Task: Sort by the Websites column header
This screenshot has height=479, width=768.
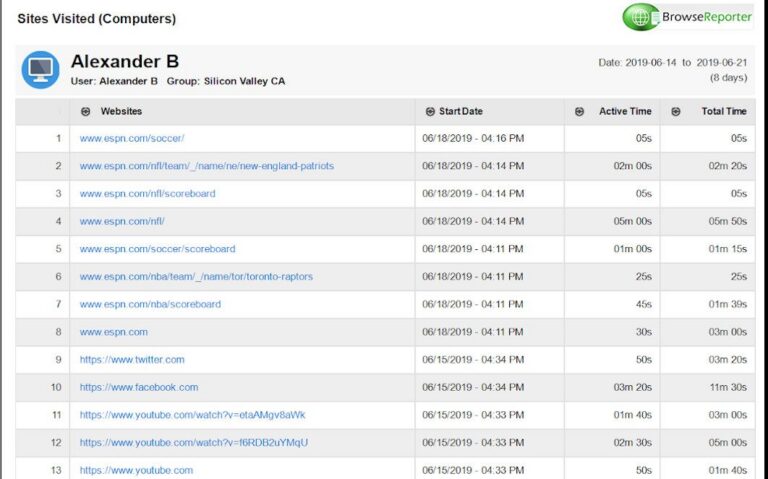Action: (x=121, y=112)
